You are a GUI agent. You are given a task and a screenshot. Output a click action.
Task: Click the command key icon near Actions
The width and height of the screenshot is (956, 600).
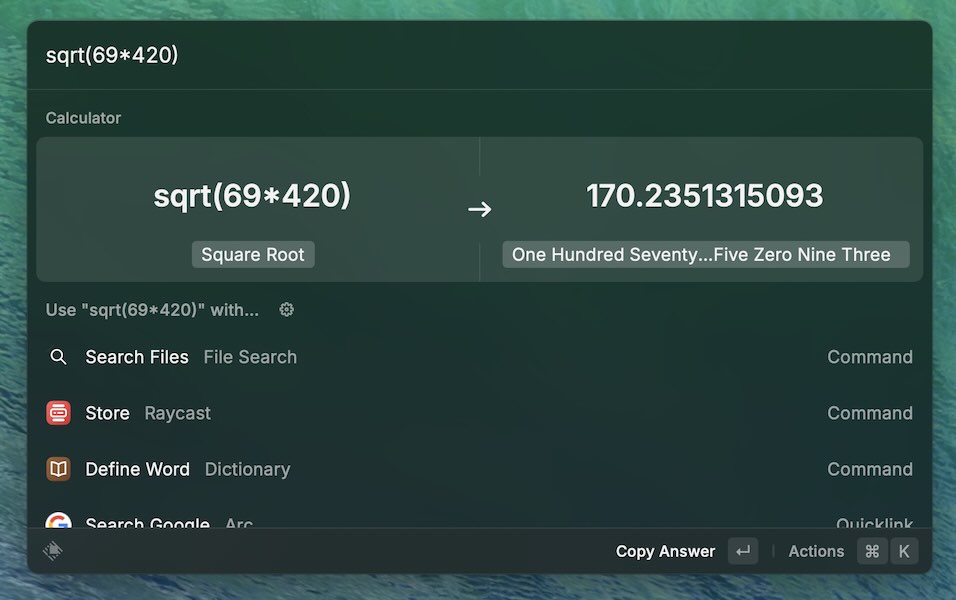(871, 551)
